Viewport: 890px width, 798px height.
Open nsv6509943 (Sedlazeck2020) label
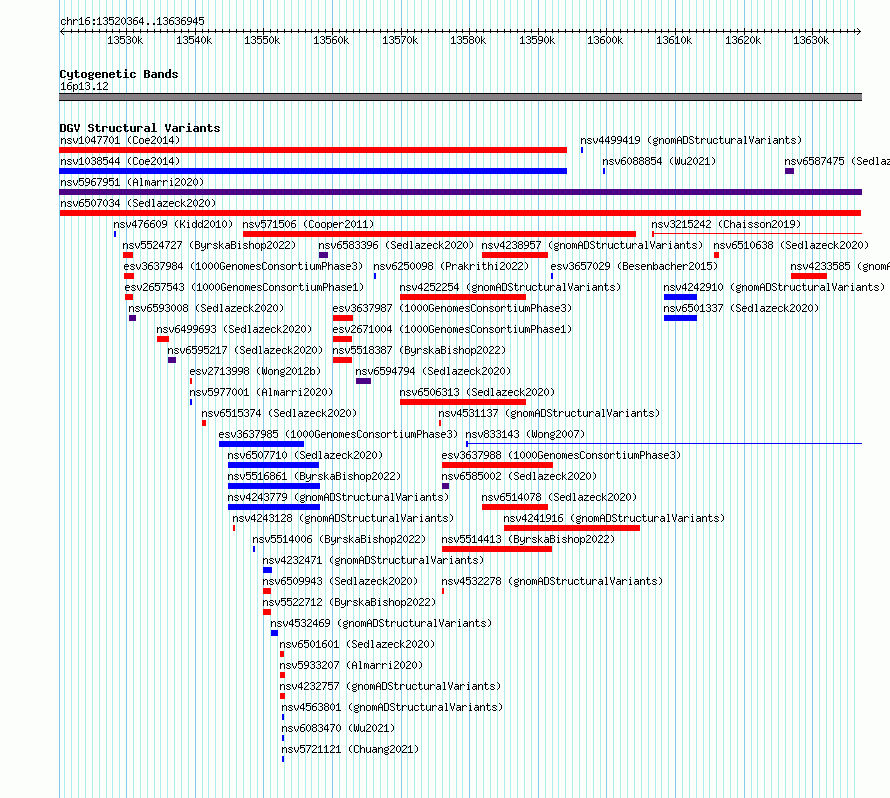(340, 581)
